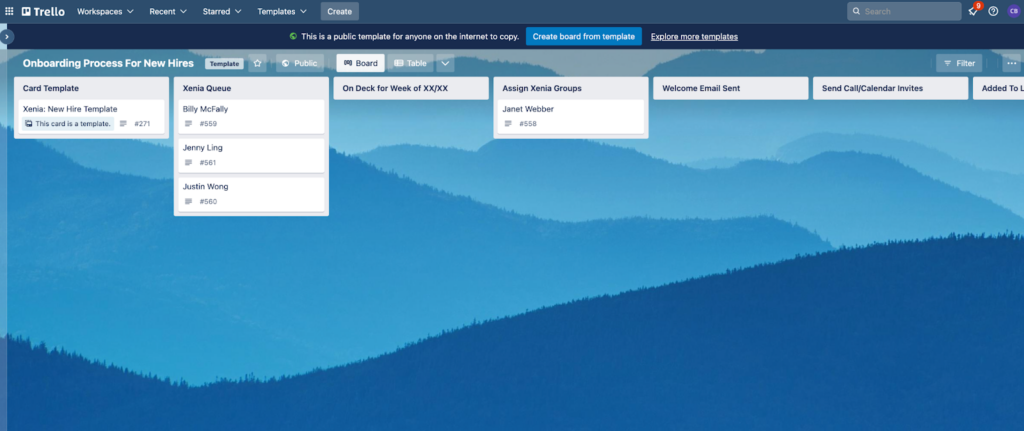Expand more board views chevron
The height and width of the screenshot is (431, 1024).
(445, 63)
